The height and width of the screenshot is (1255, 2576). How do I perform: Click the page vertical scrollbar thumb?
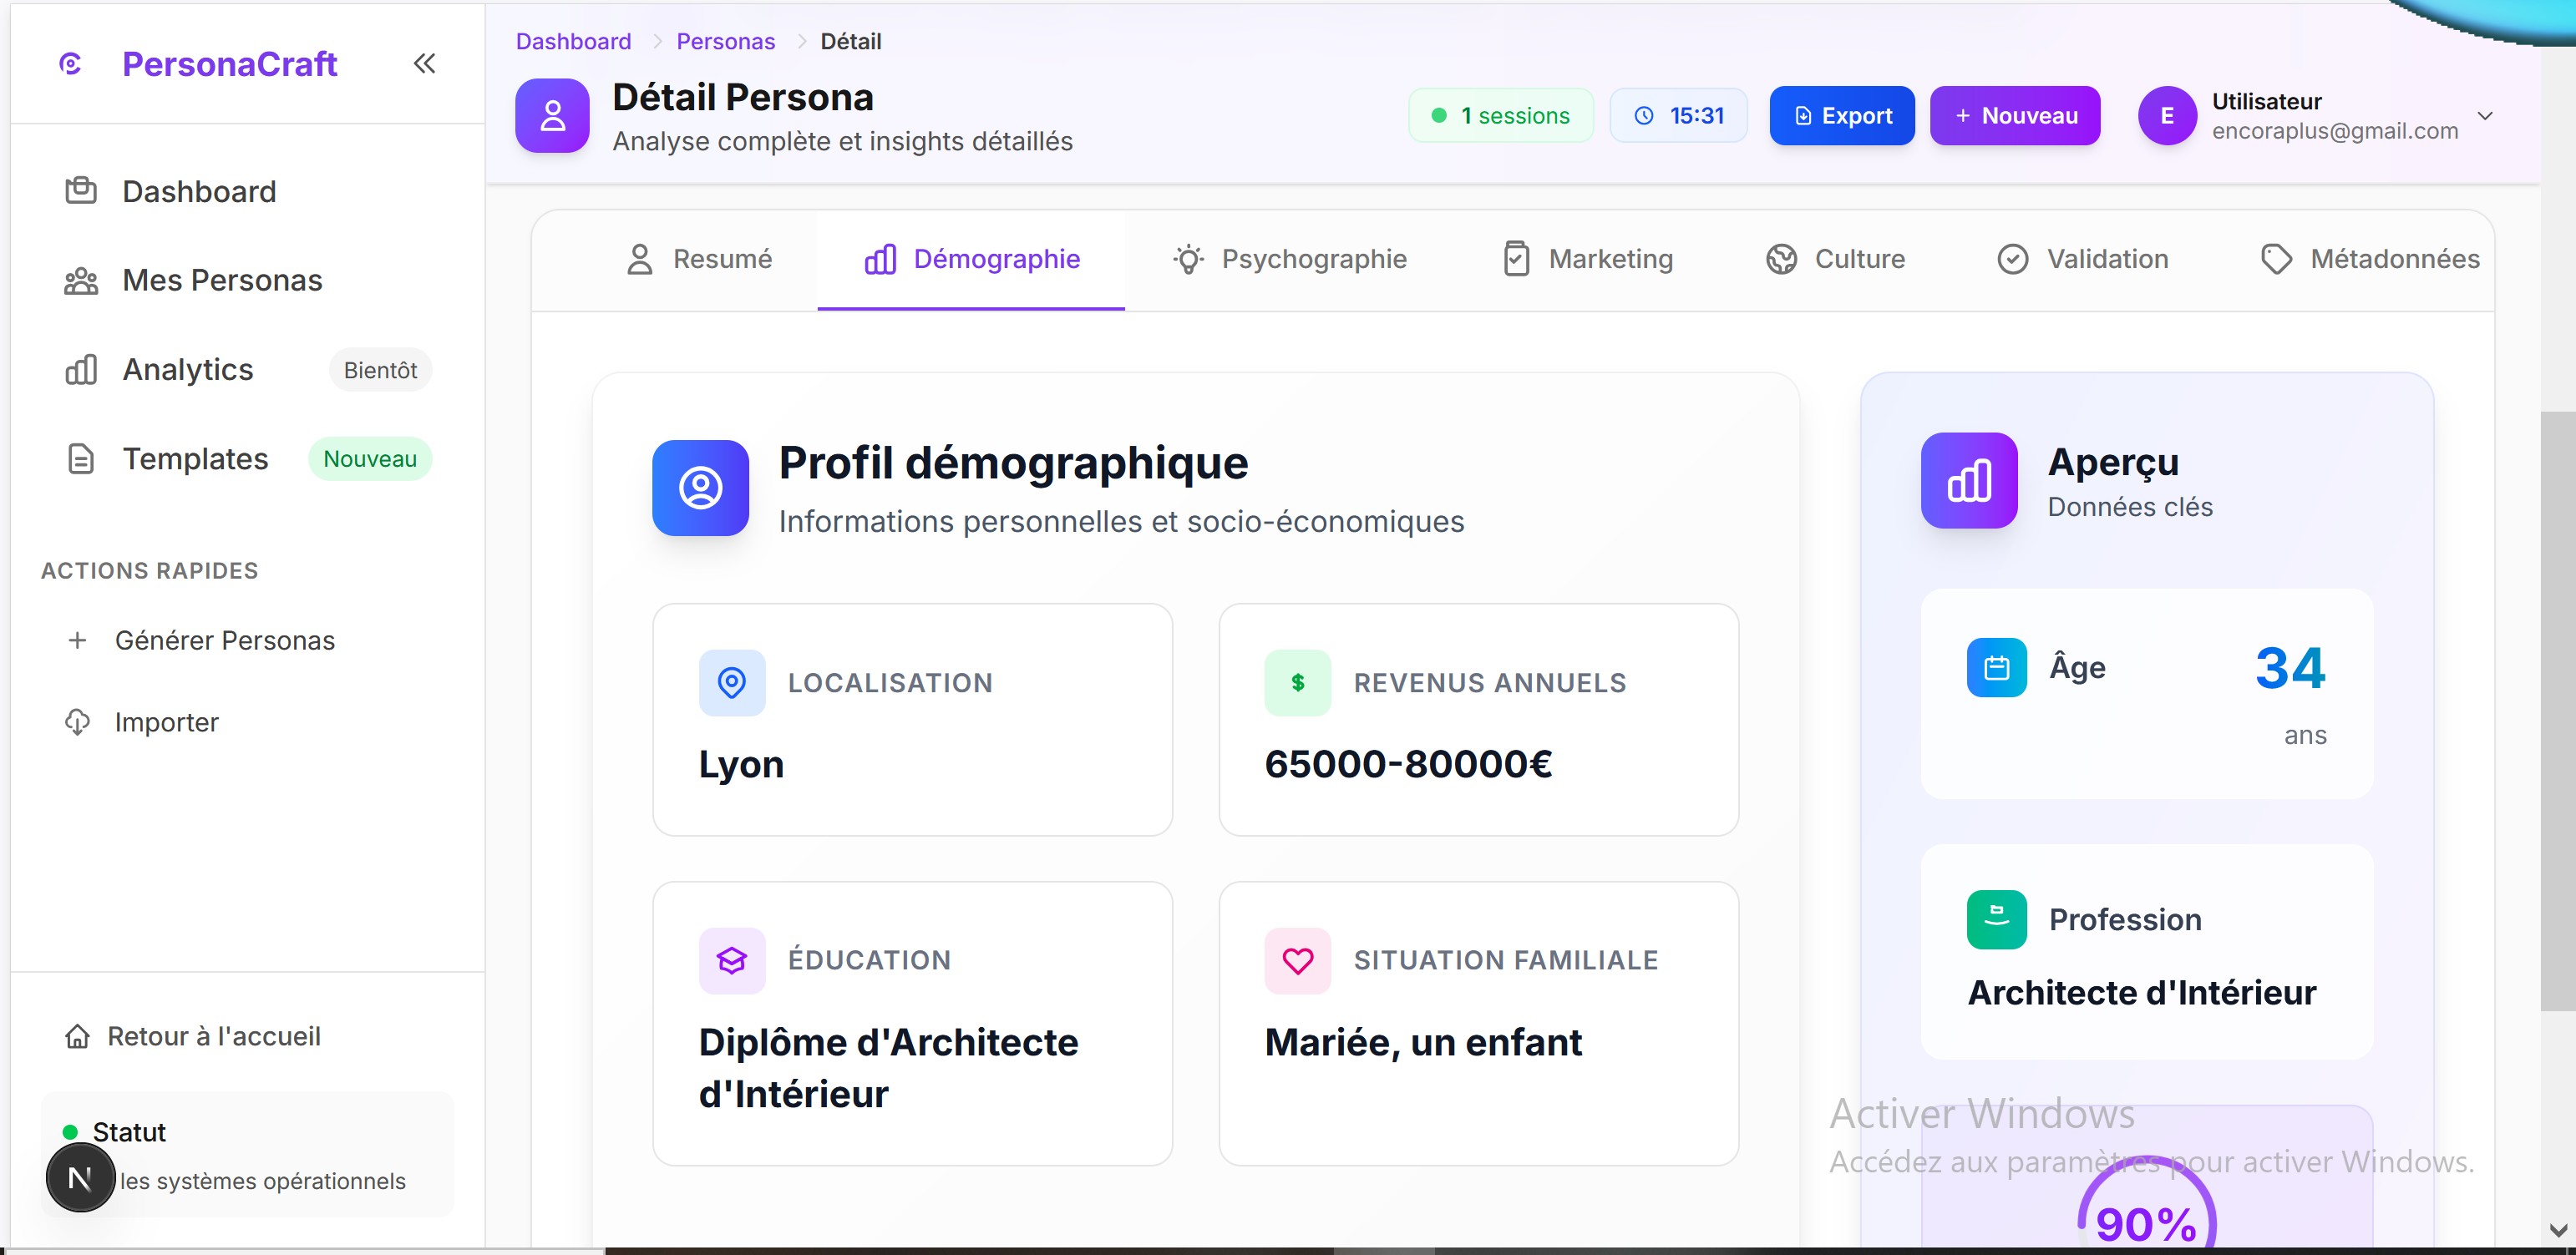point(2556,710)
